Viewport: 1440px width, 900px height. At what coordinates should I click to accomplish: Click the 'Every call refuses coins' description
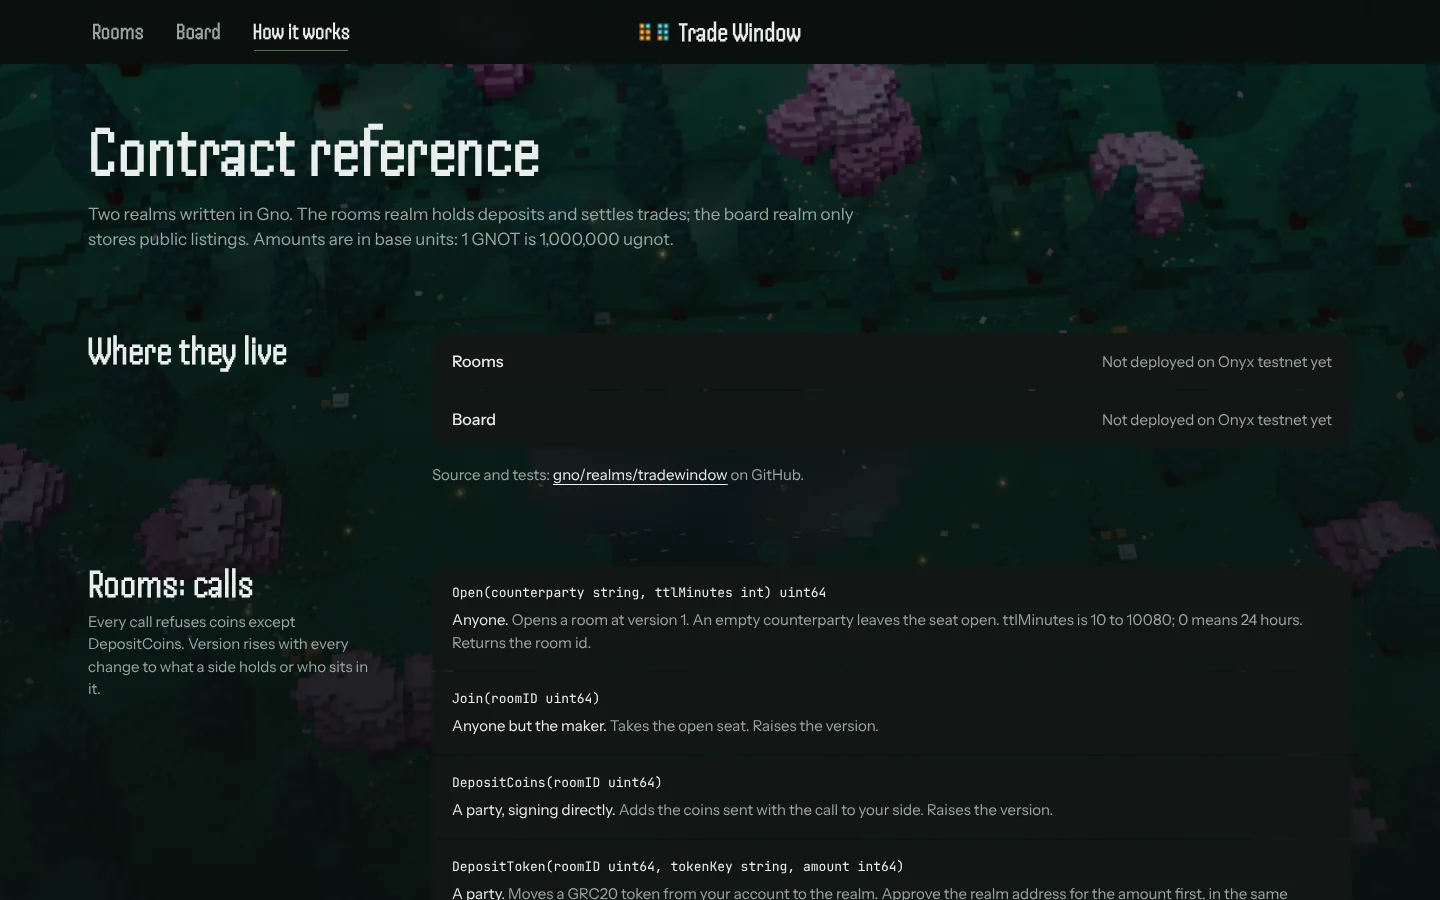229,655
